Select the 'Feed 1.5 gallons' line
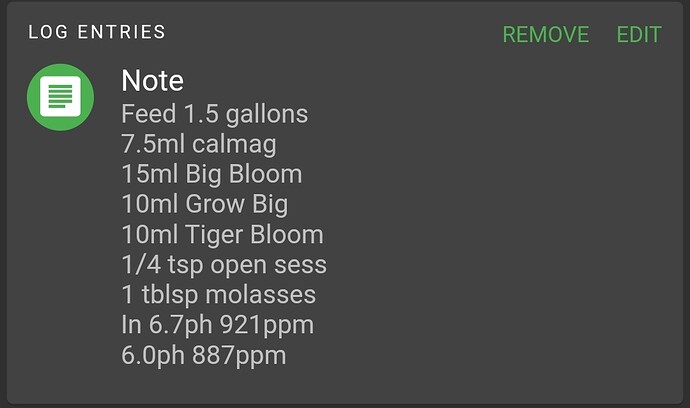 215,114
